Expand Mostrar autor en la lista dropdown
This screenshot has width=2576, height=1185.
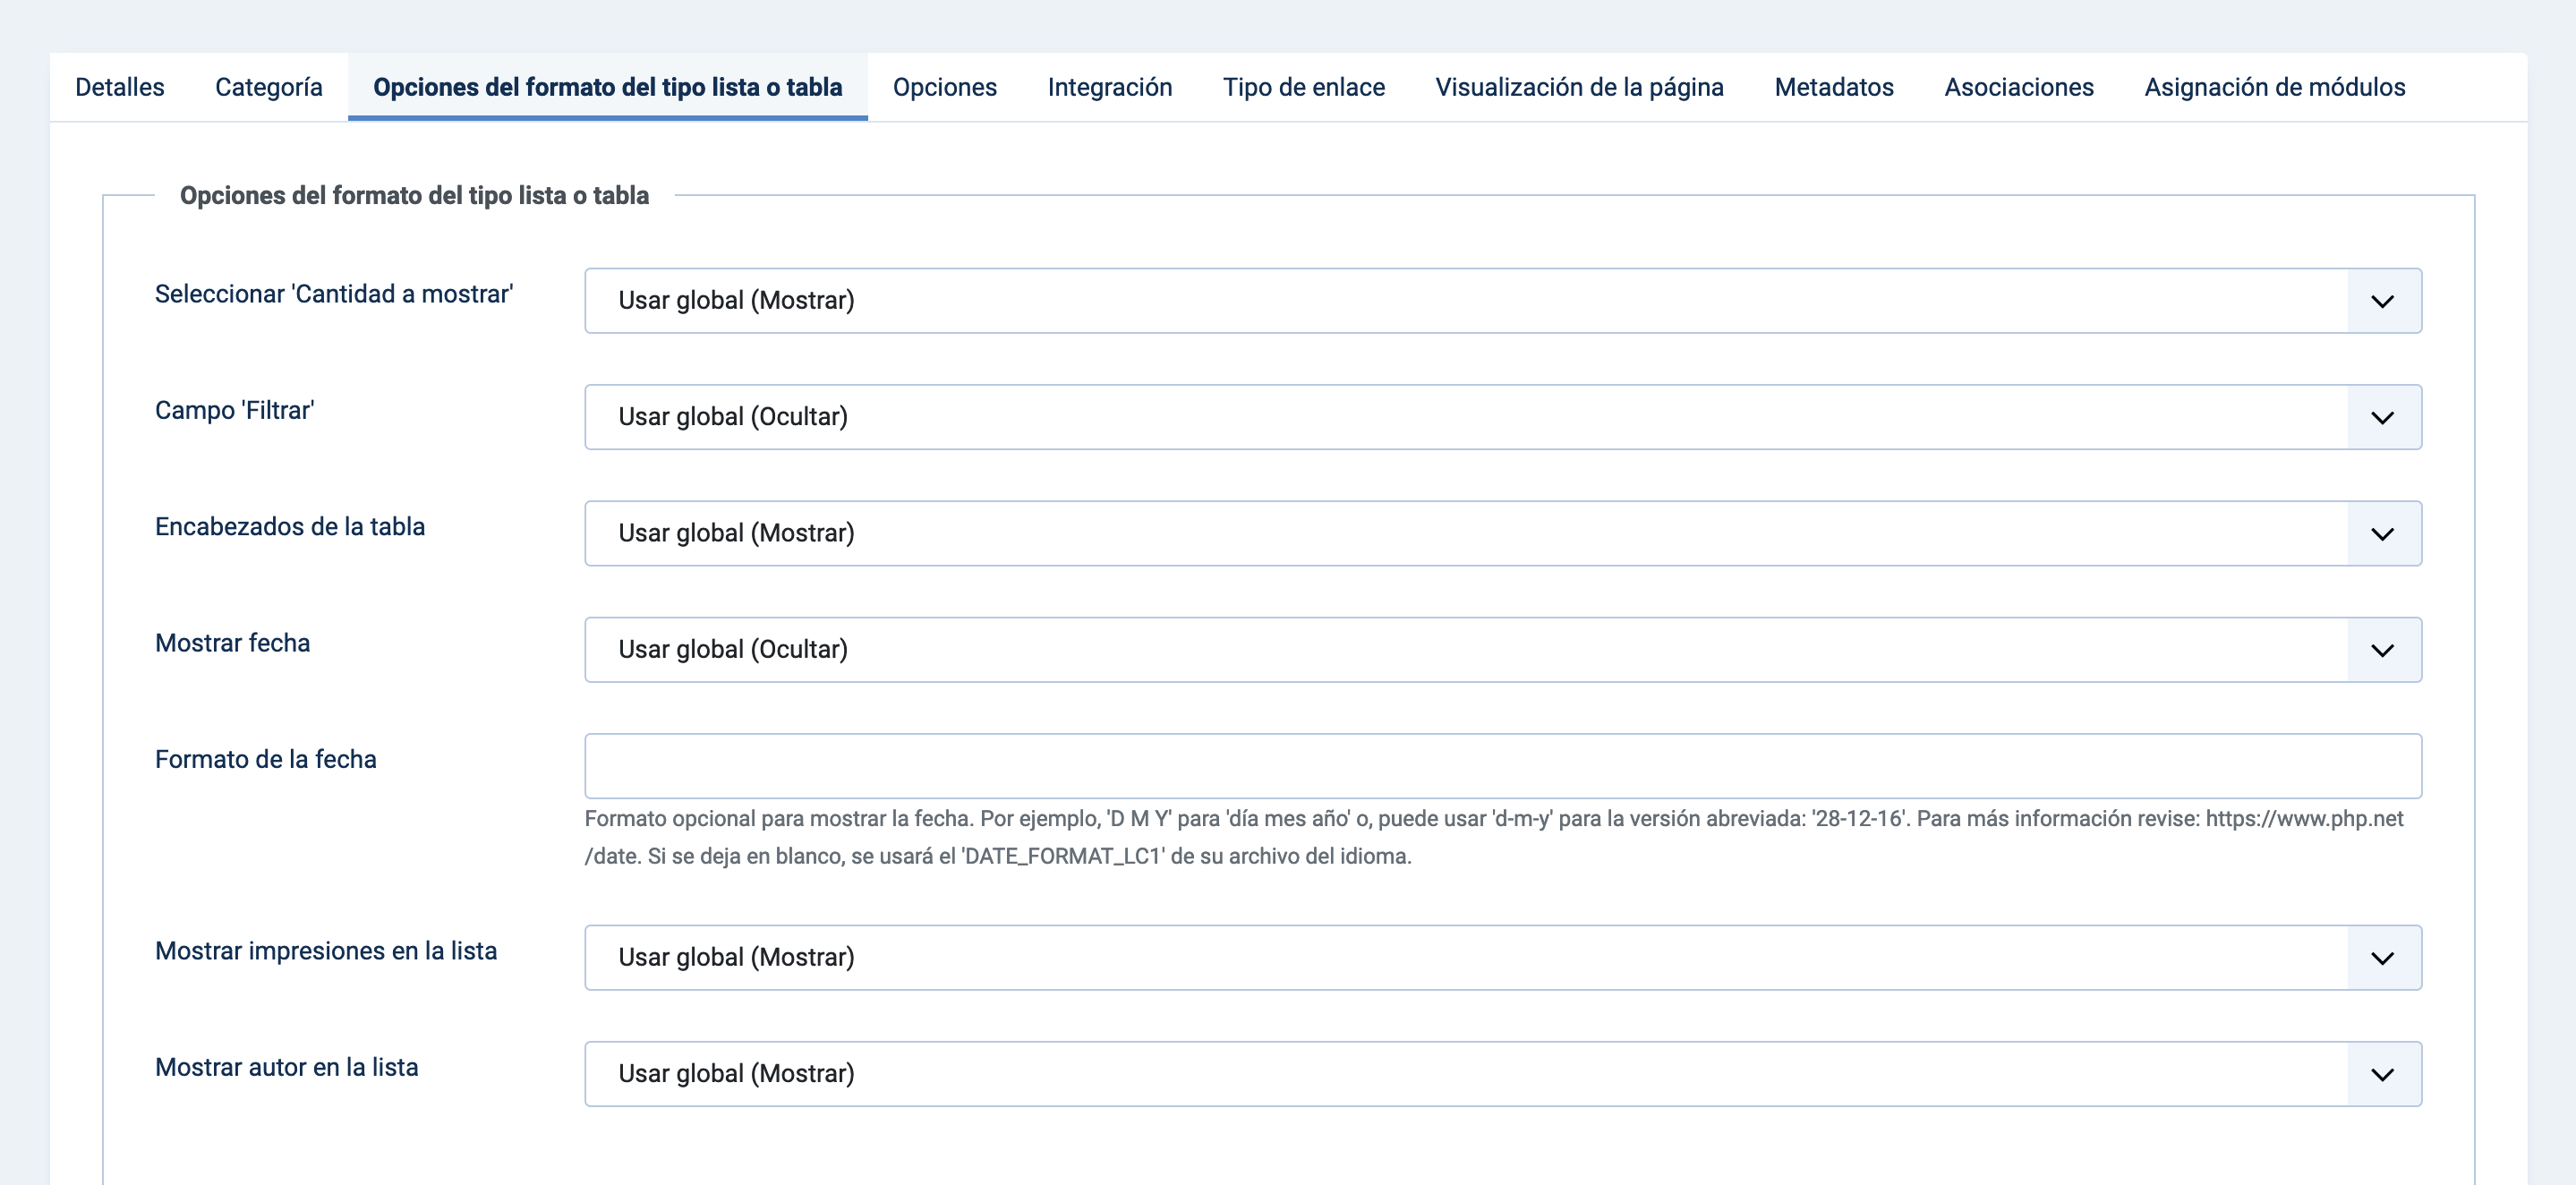1503,1074
